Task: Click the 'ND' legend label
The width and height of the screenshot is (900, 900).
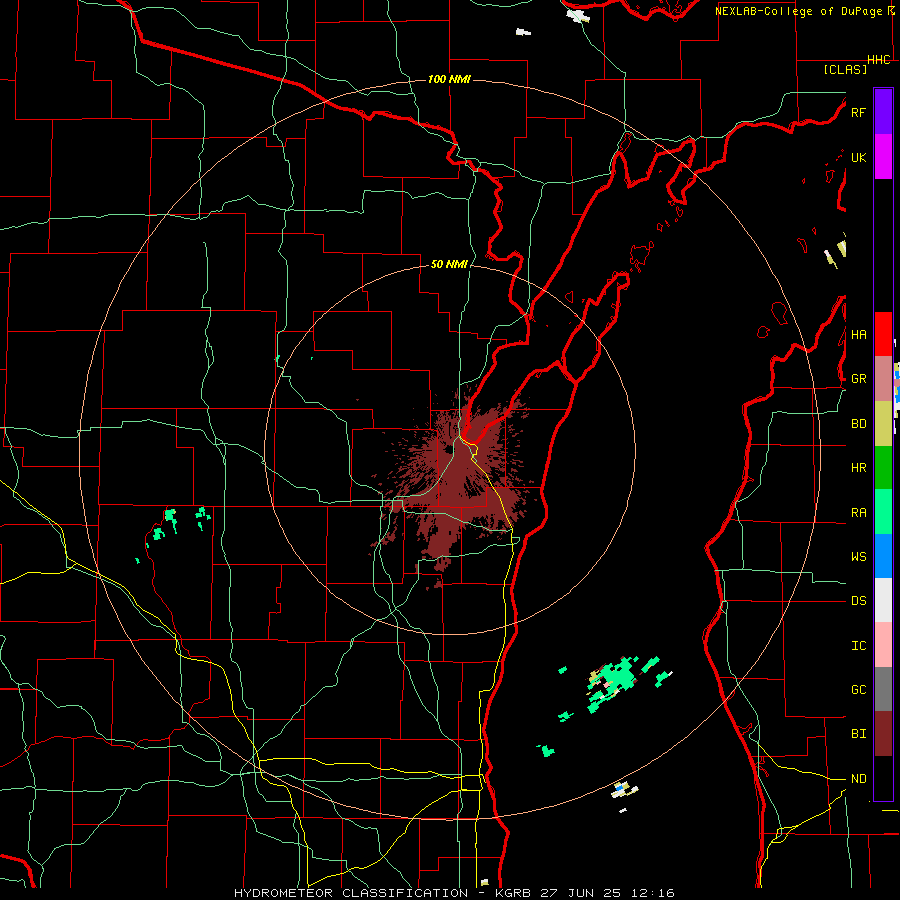Action: pyautogui.click(x=858, y=779)
